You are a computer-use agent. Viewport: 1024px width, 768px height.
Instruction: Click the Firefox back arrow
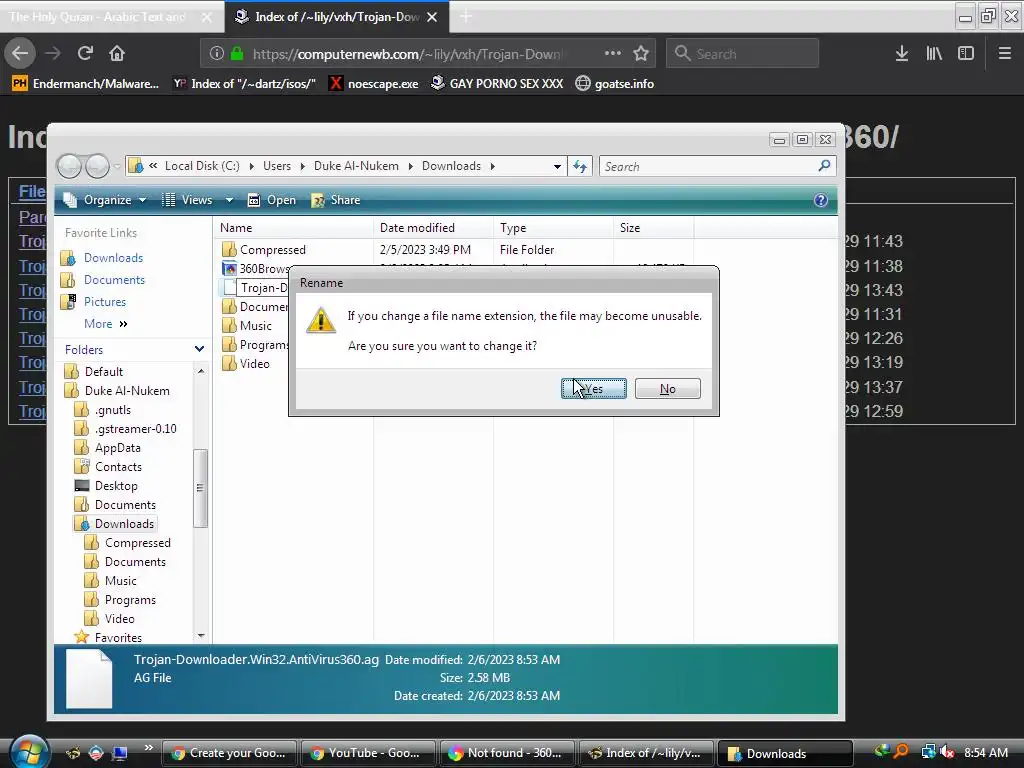point(20,54)
